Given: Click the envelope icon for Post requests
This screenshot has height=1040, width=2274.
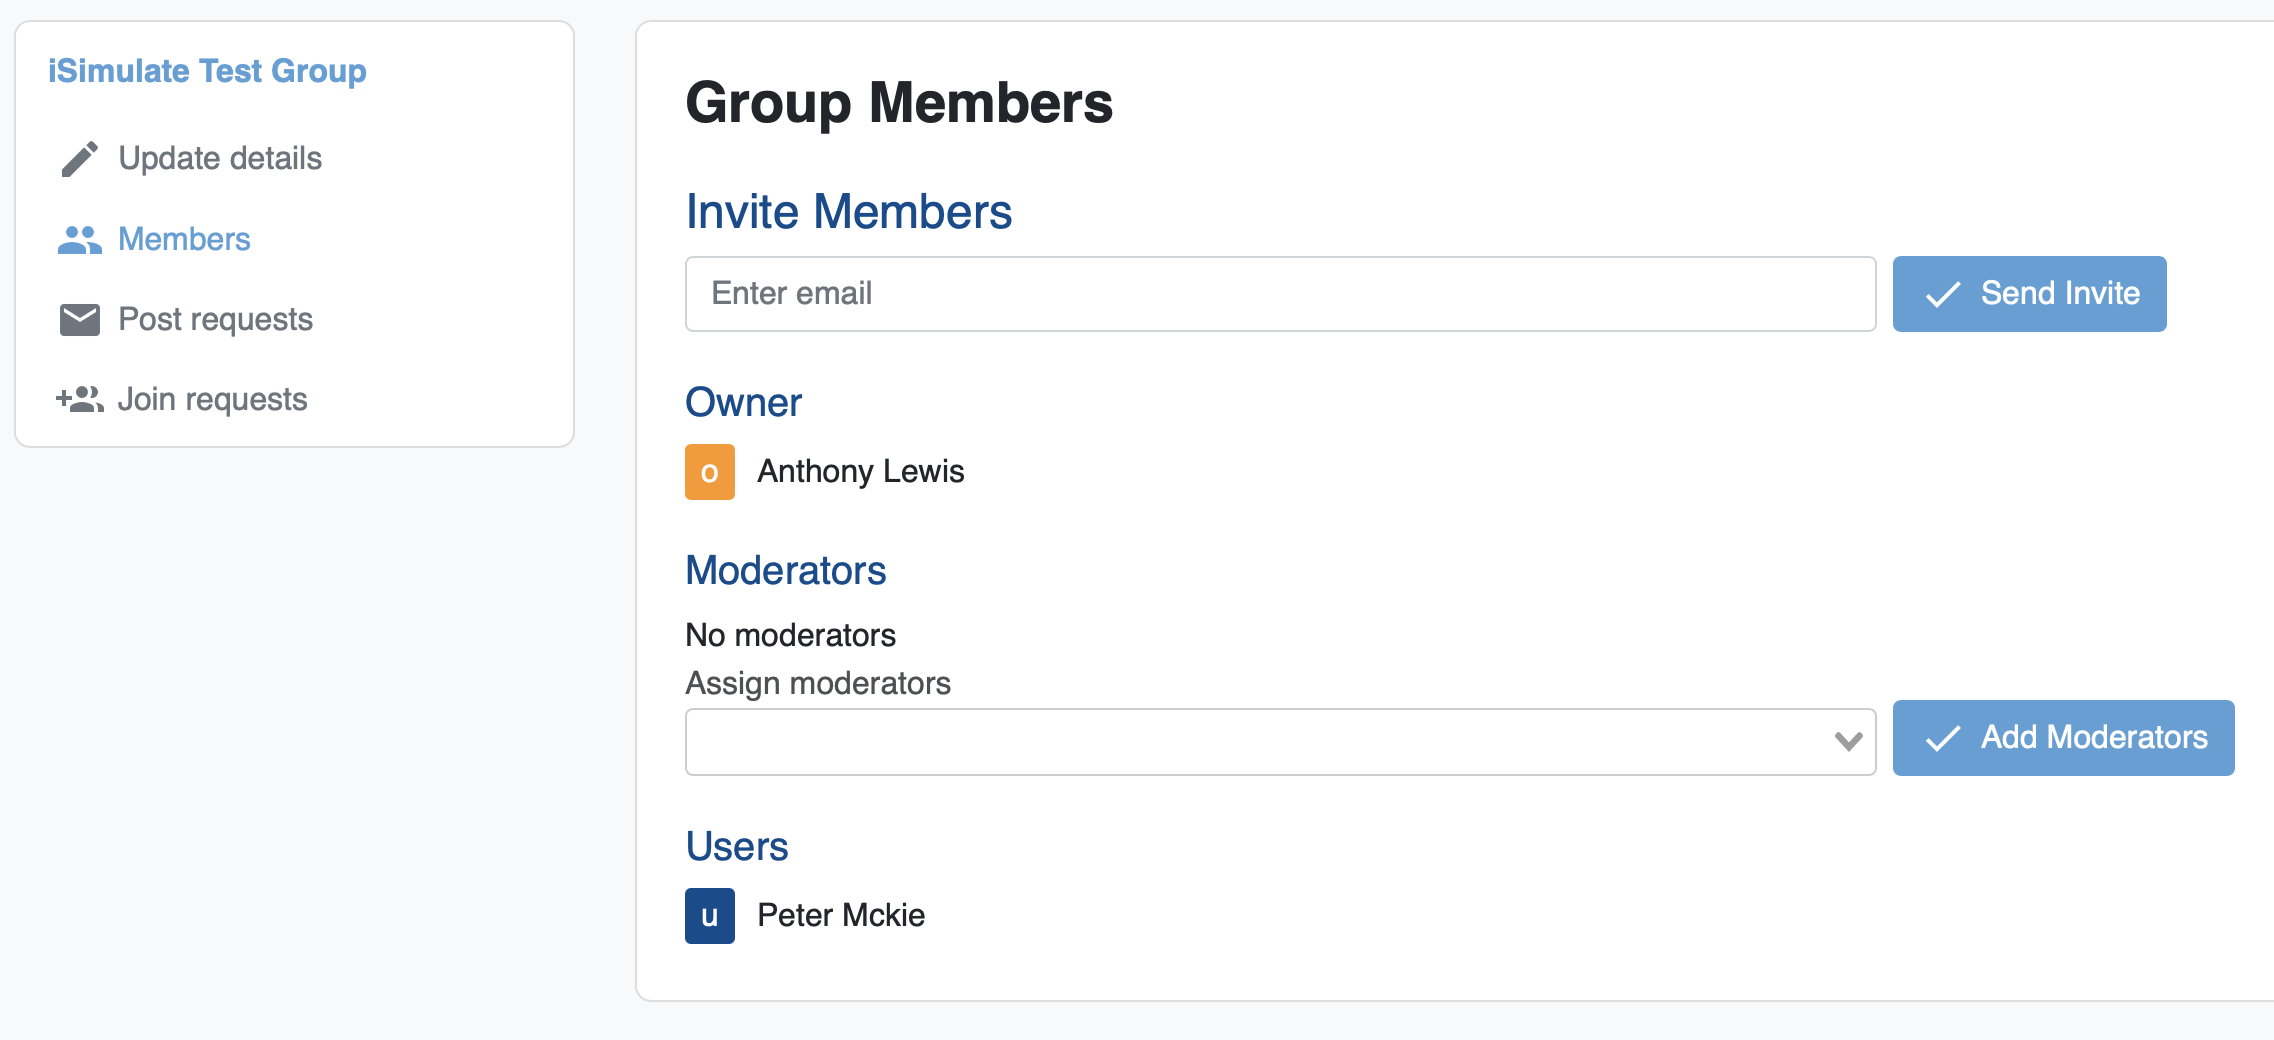Looking at the screenshot, I should coord(79,318).
